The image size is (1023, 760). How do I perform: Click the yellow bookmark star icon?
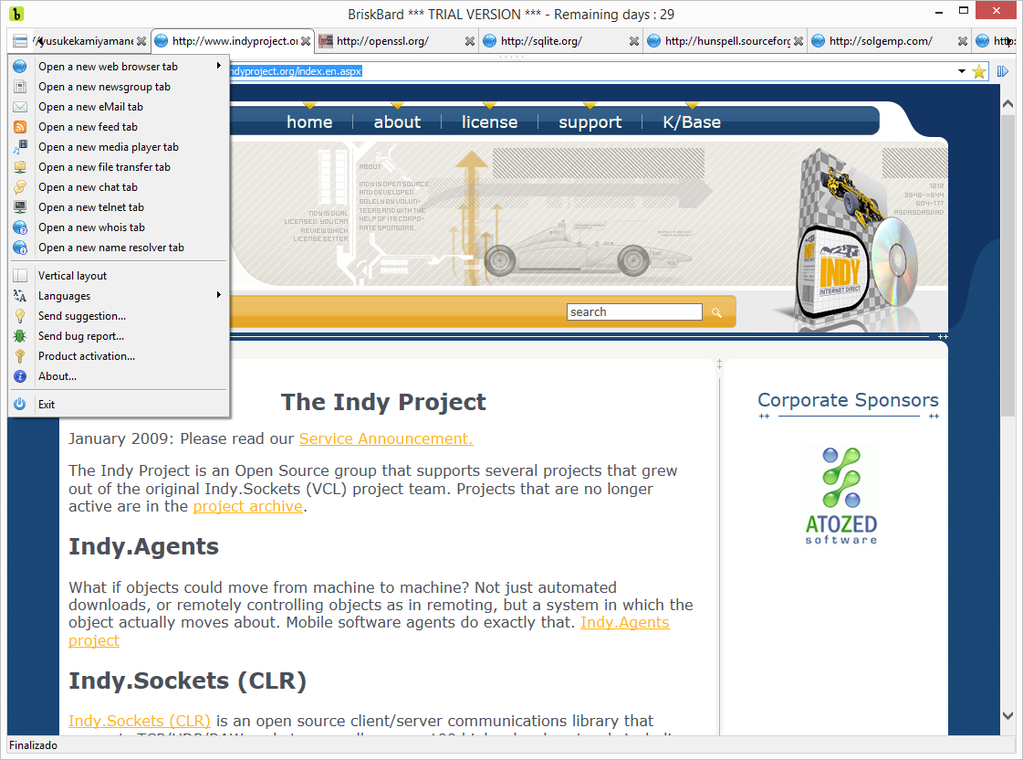point(979,72)
